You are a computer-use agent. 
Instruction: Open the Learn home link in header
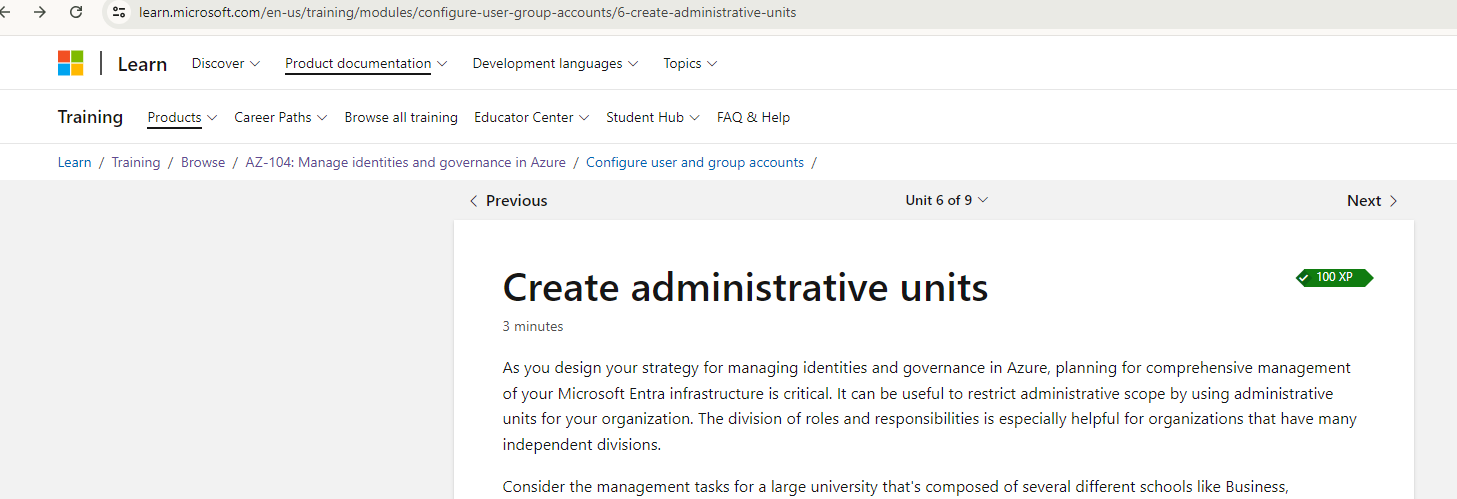tap(142, 64)
